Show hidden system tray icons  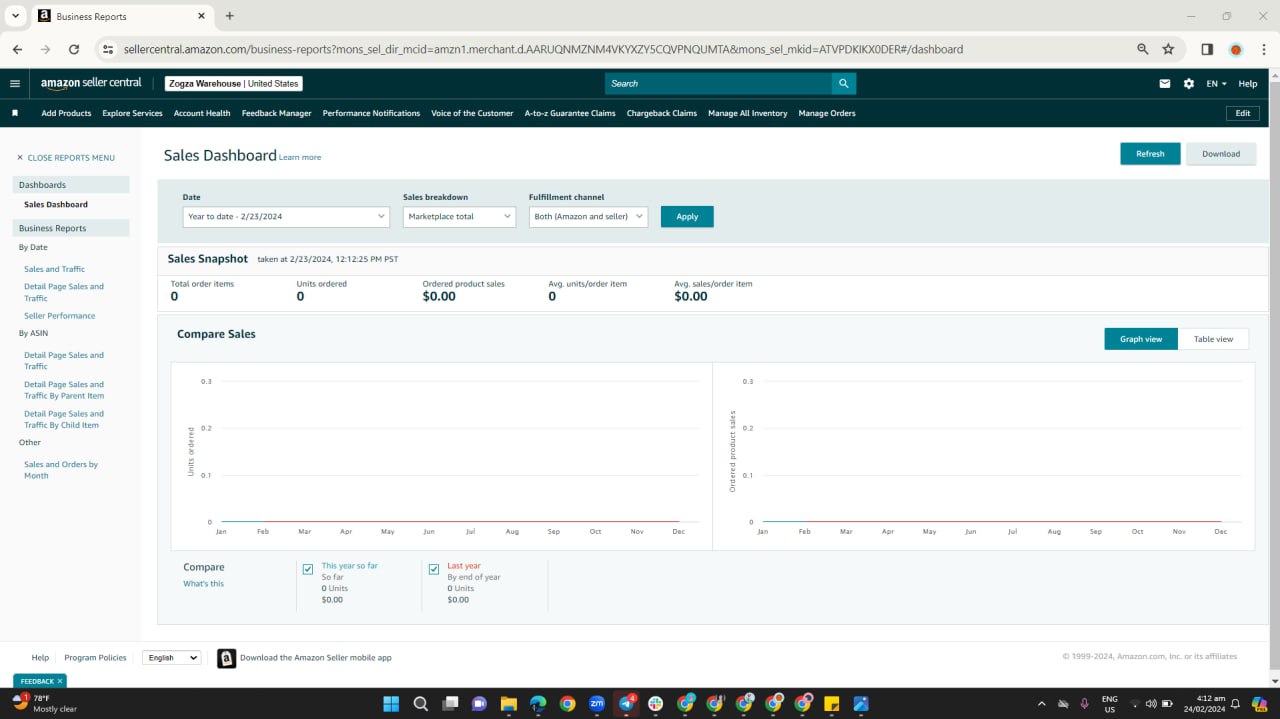1042,703
